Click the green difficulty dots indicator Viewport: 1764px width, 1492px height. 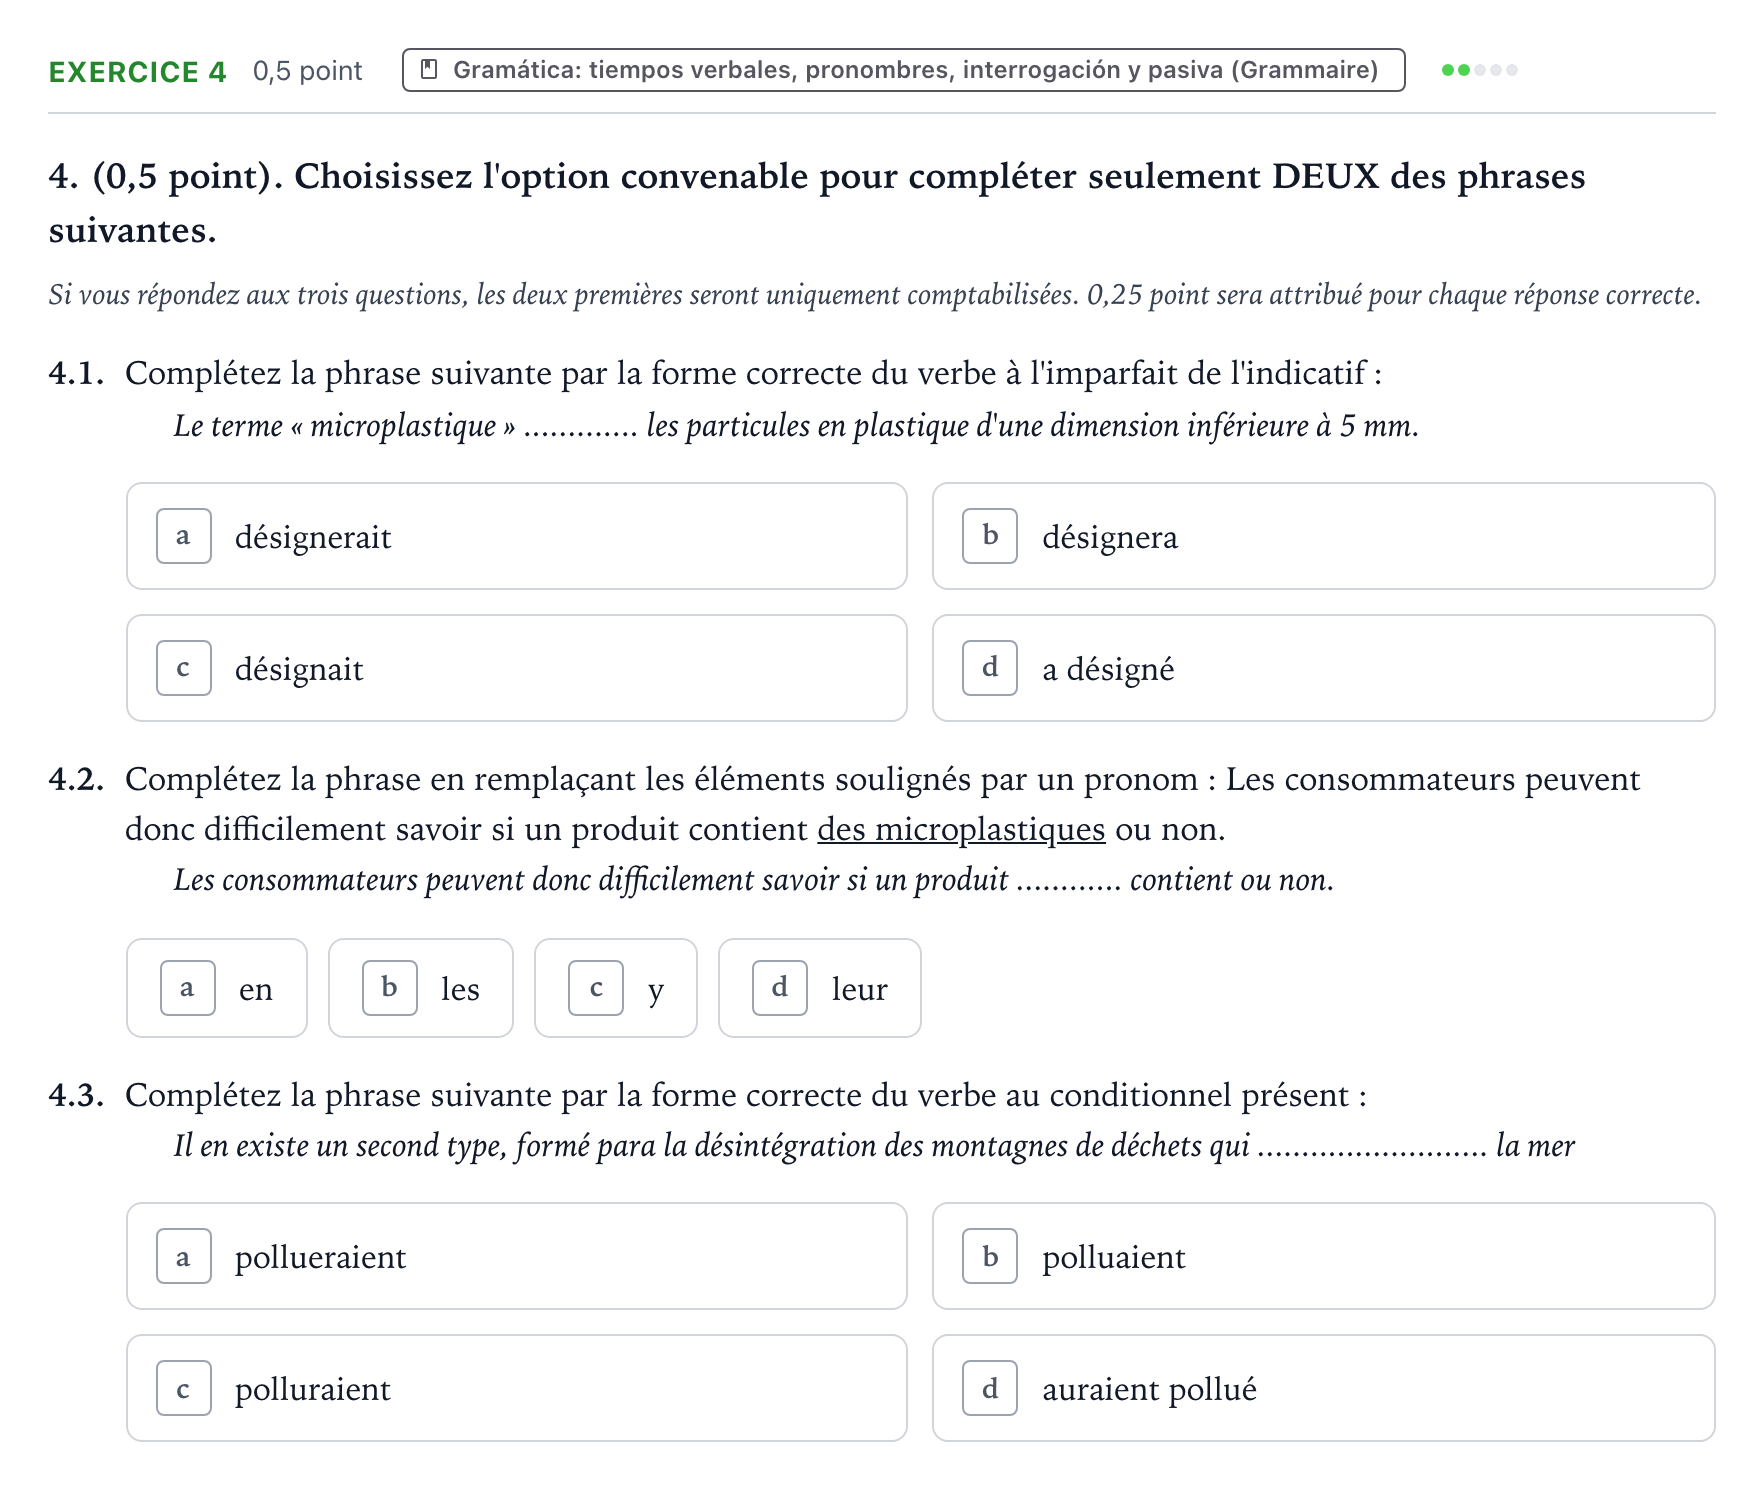pos(1480,70)
